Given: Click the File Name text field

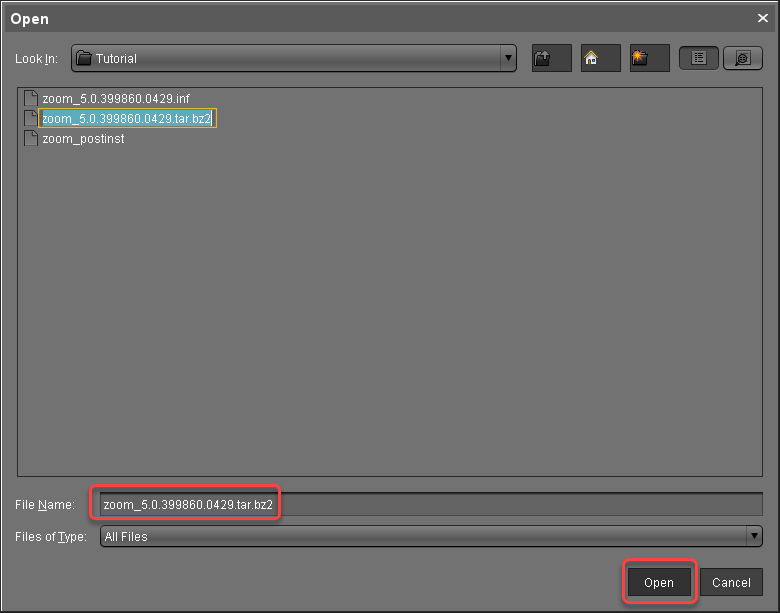Looking at the screenshot, I should (430, 504).
